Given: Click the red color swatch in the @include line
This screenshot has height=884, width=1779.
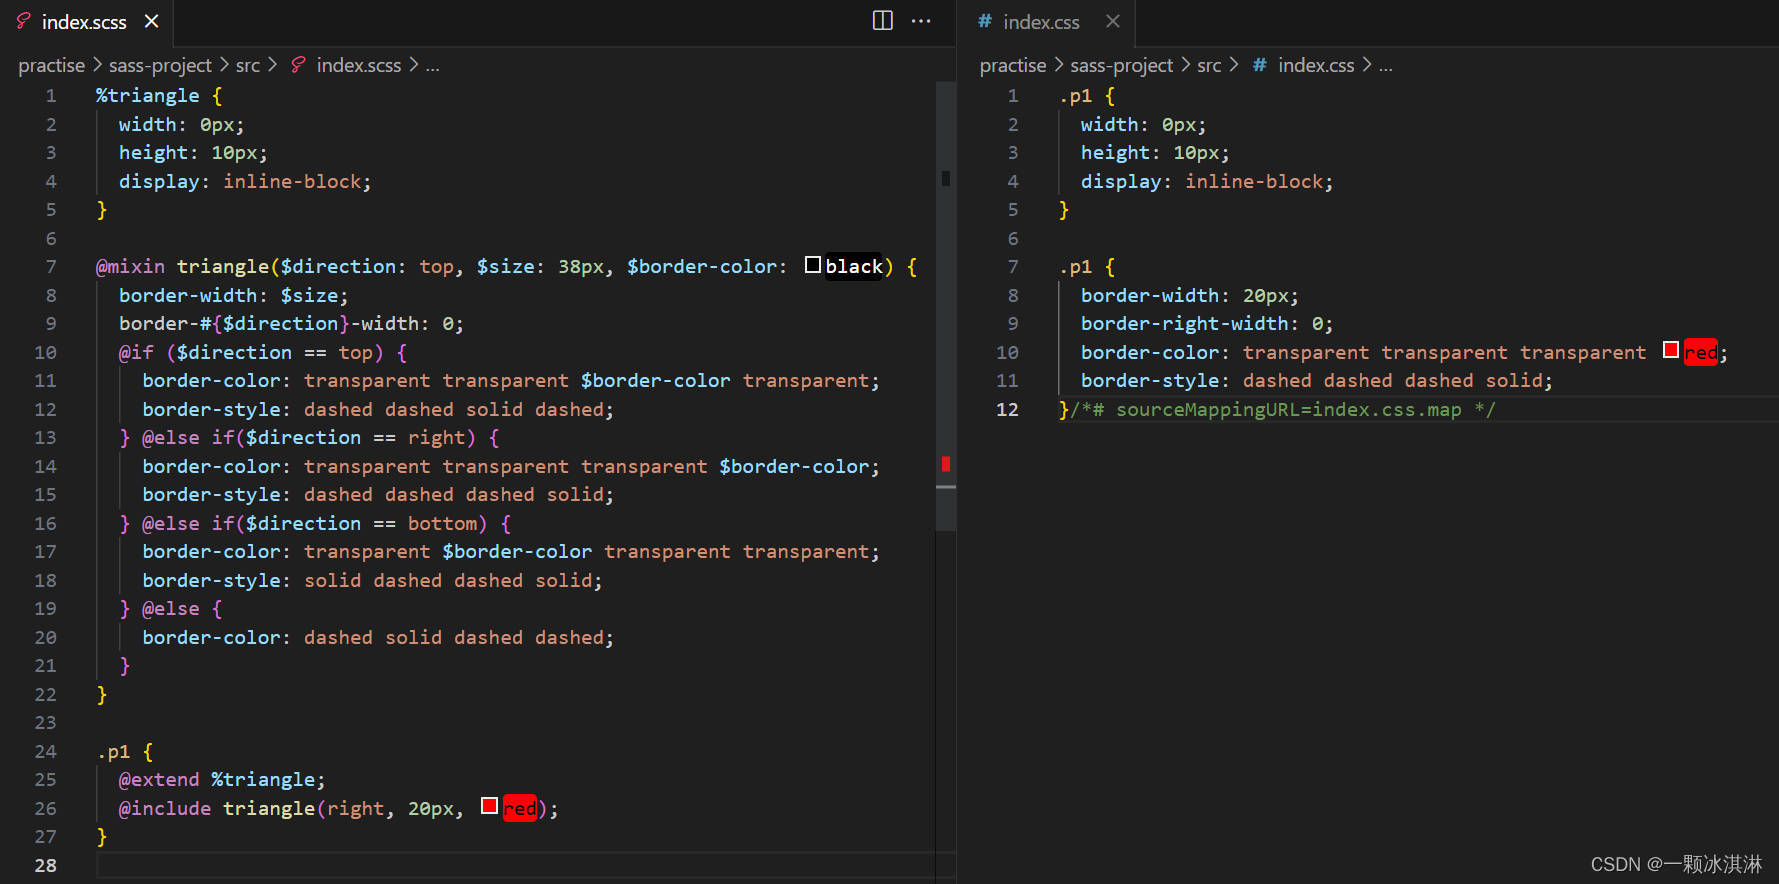Looking at the screenshot, I should click(x=489, y=806).
